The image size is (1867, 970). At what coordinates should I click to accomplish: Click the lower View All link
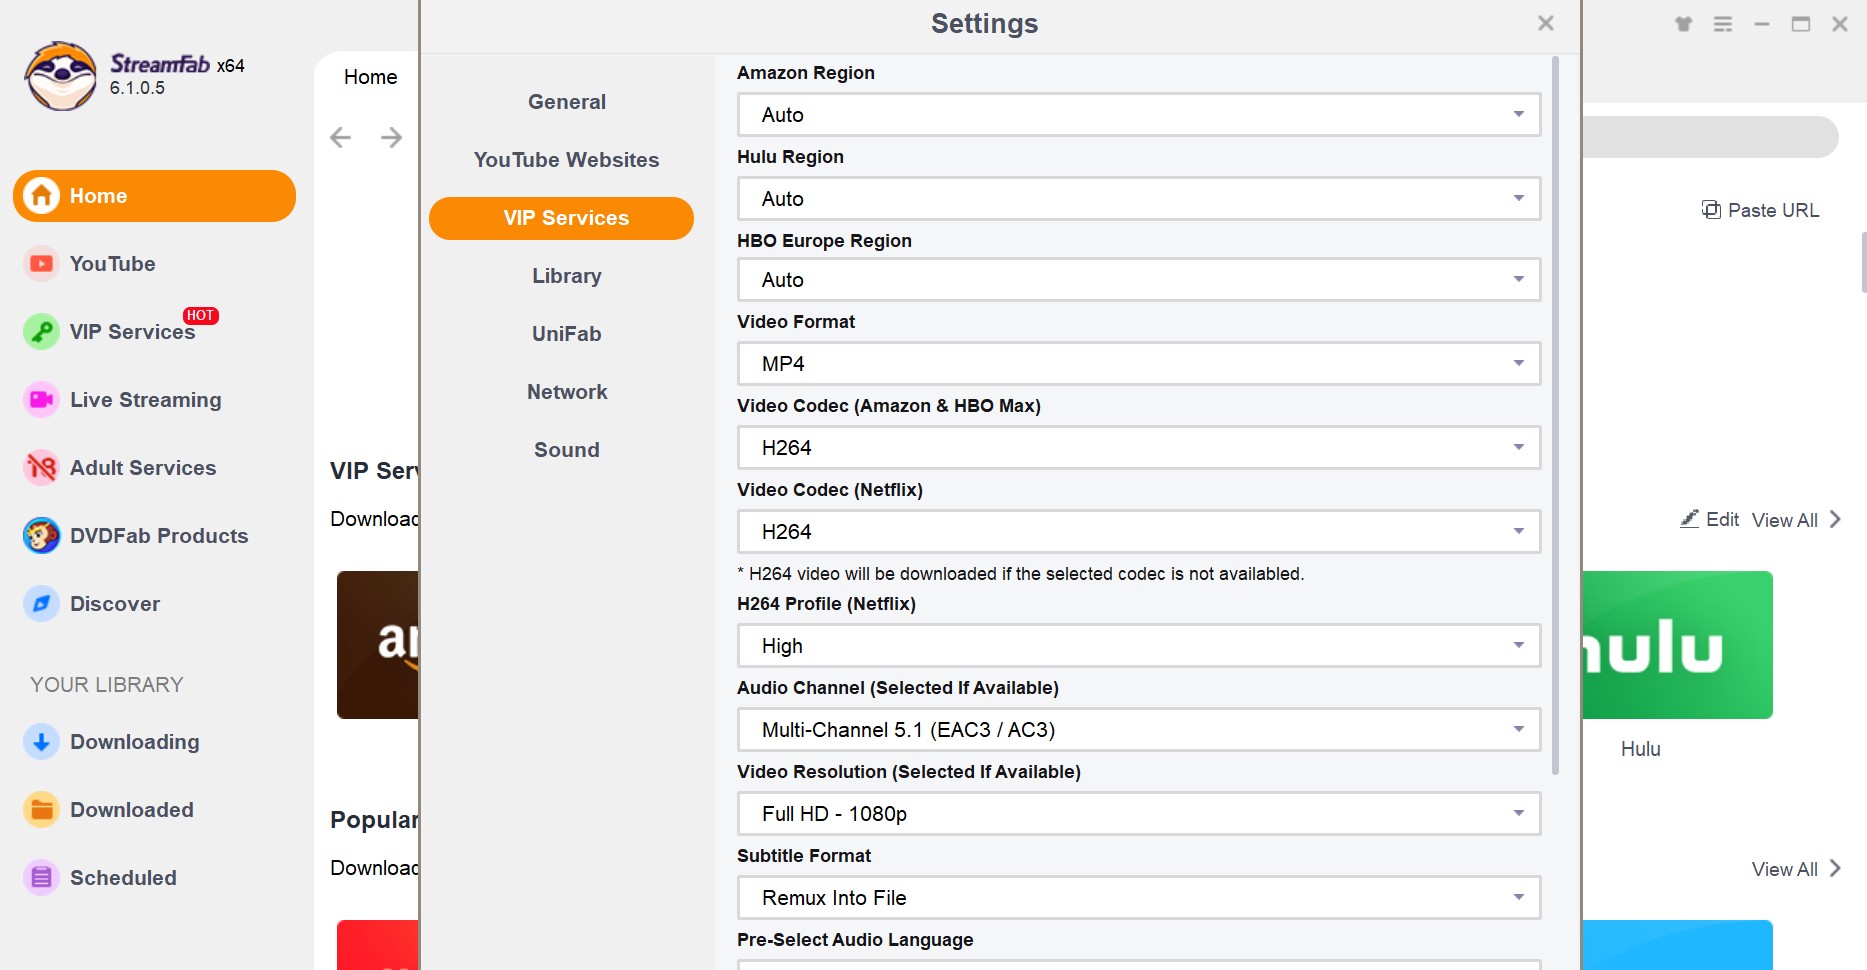click(x=1796, y=868)
